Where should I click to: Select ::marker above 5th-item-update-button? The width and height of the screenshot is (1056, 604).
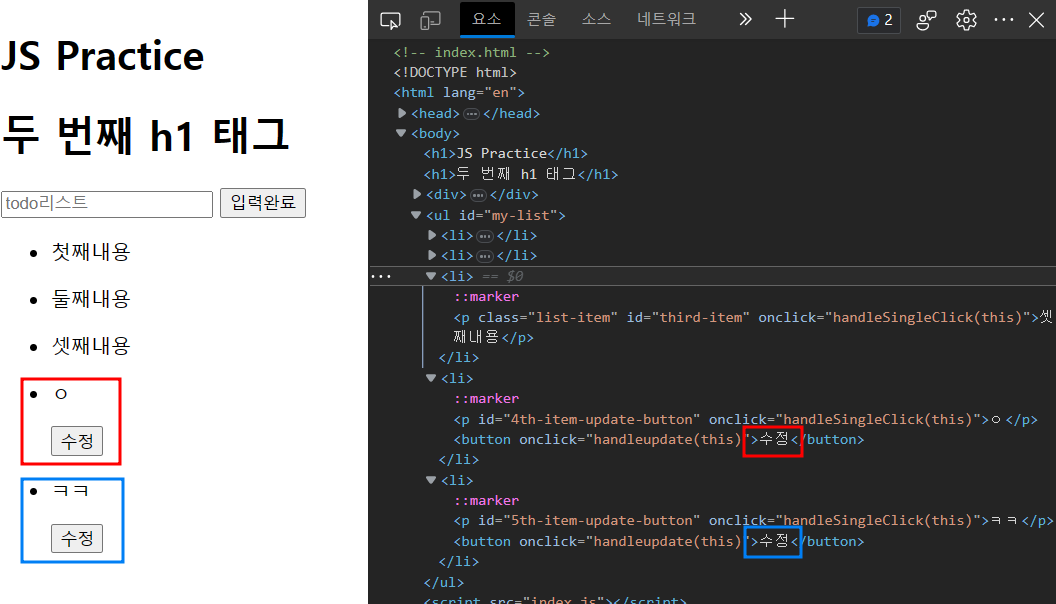(x=486, y=500)
